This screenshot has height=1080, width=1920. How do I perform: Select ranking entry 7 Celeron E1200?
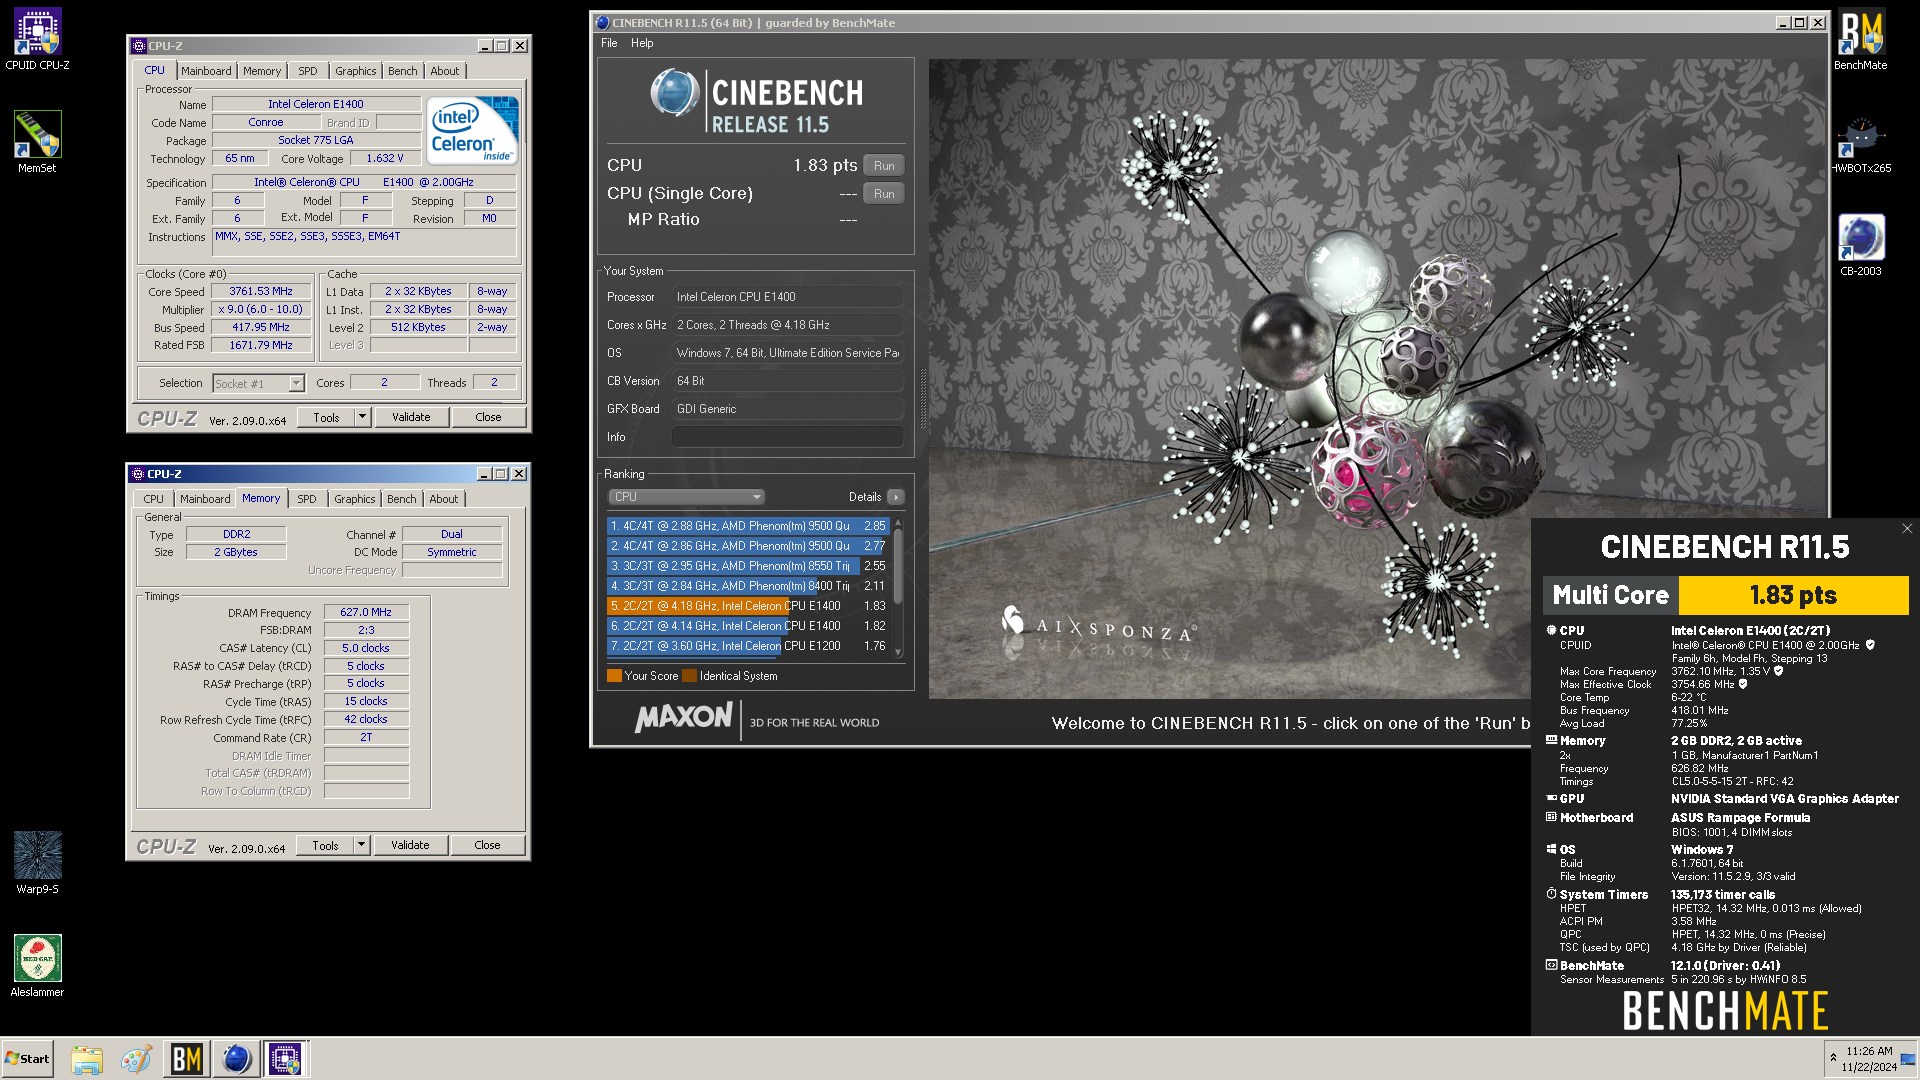[x=748, y=646]
